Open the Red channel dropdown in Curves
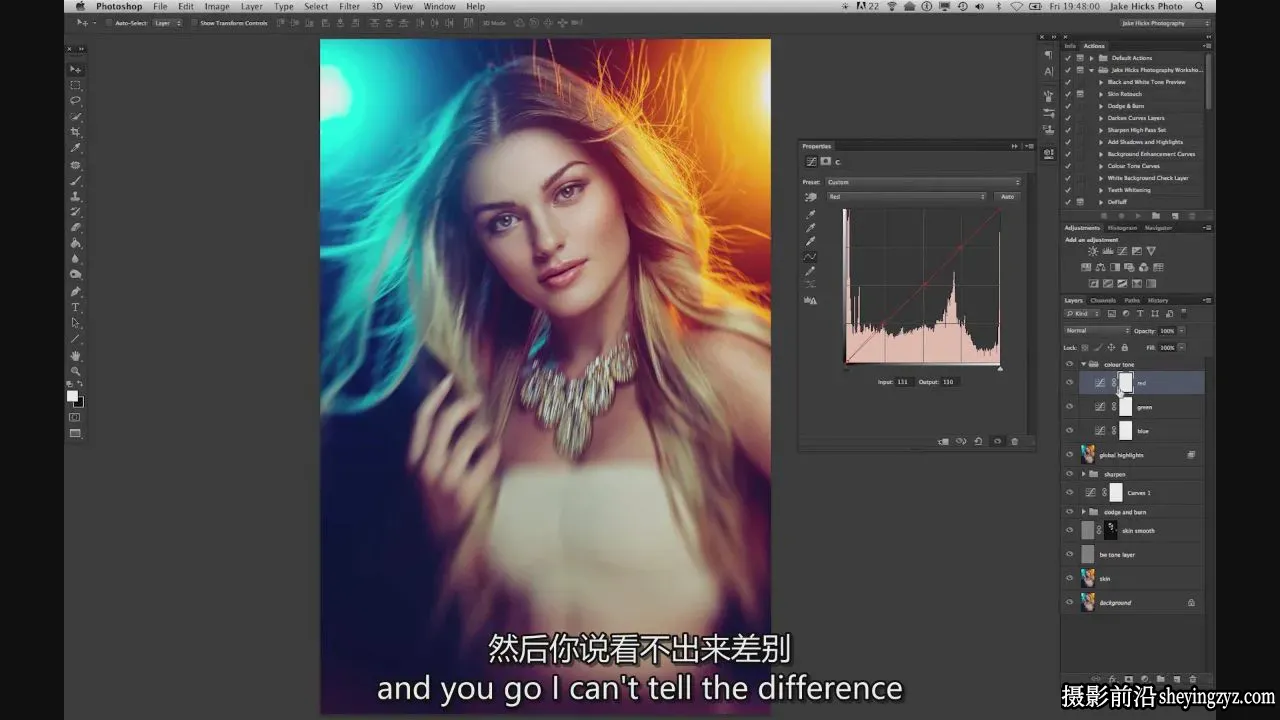Viewport: 1280px width, 720px height. click(x=907, y=197)
